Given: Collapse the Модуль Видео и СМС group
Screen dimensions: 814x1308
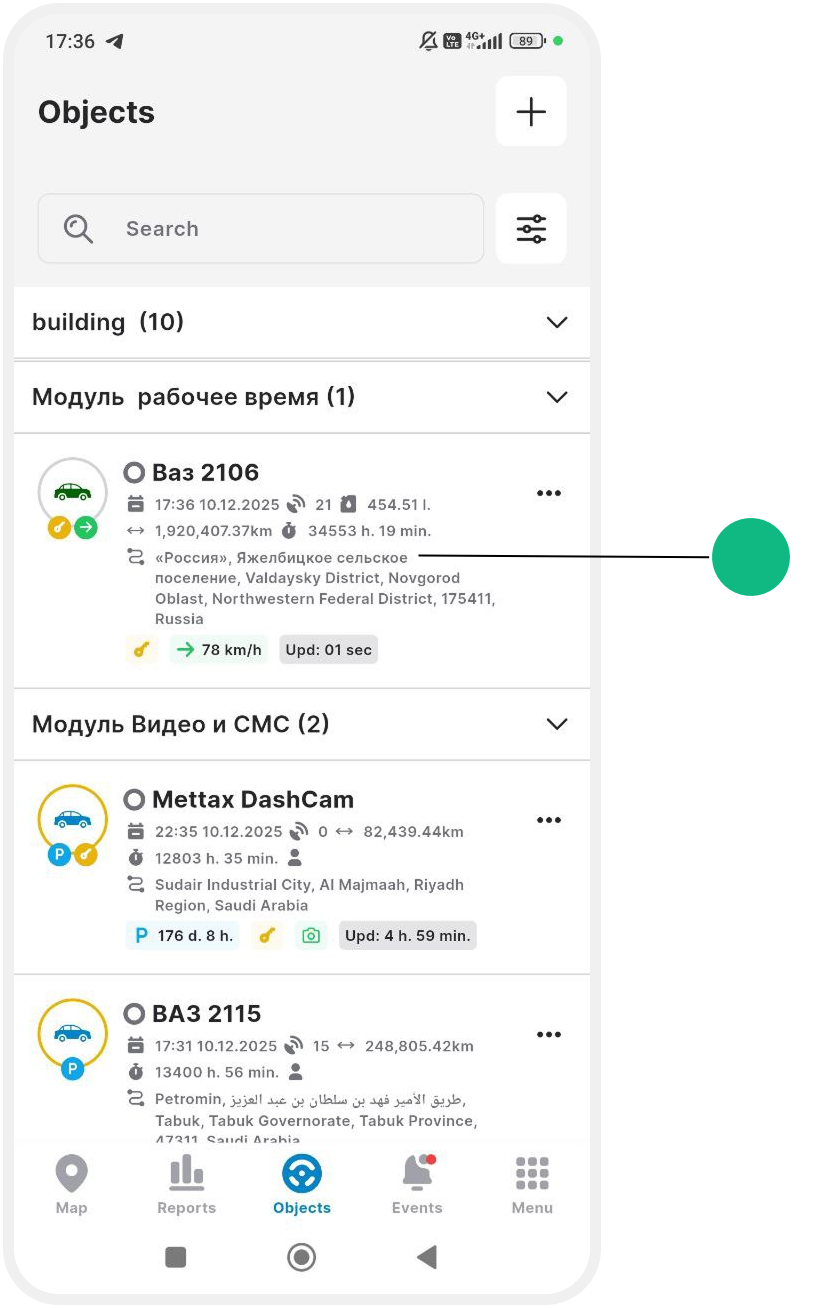Looking at the screenshot, I should (557, 724).
